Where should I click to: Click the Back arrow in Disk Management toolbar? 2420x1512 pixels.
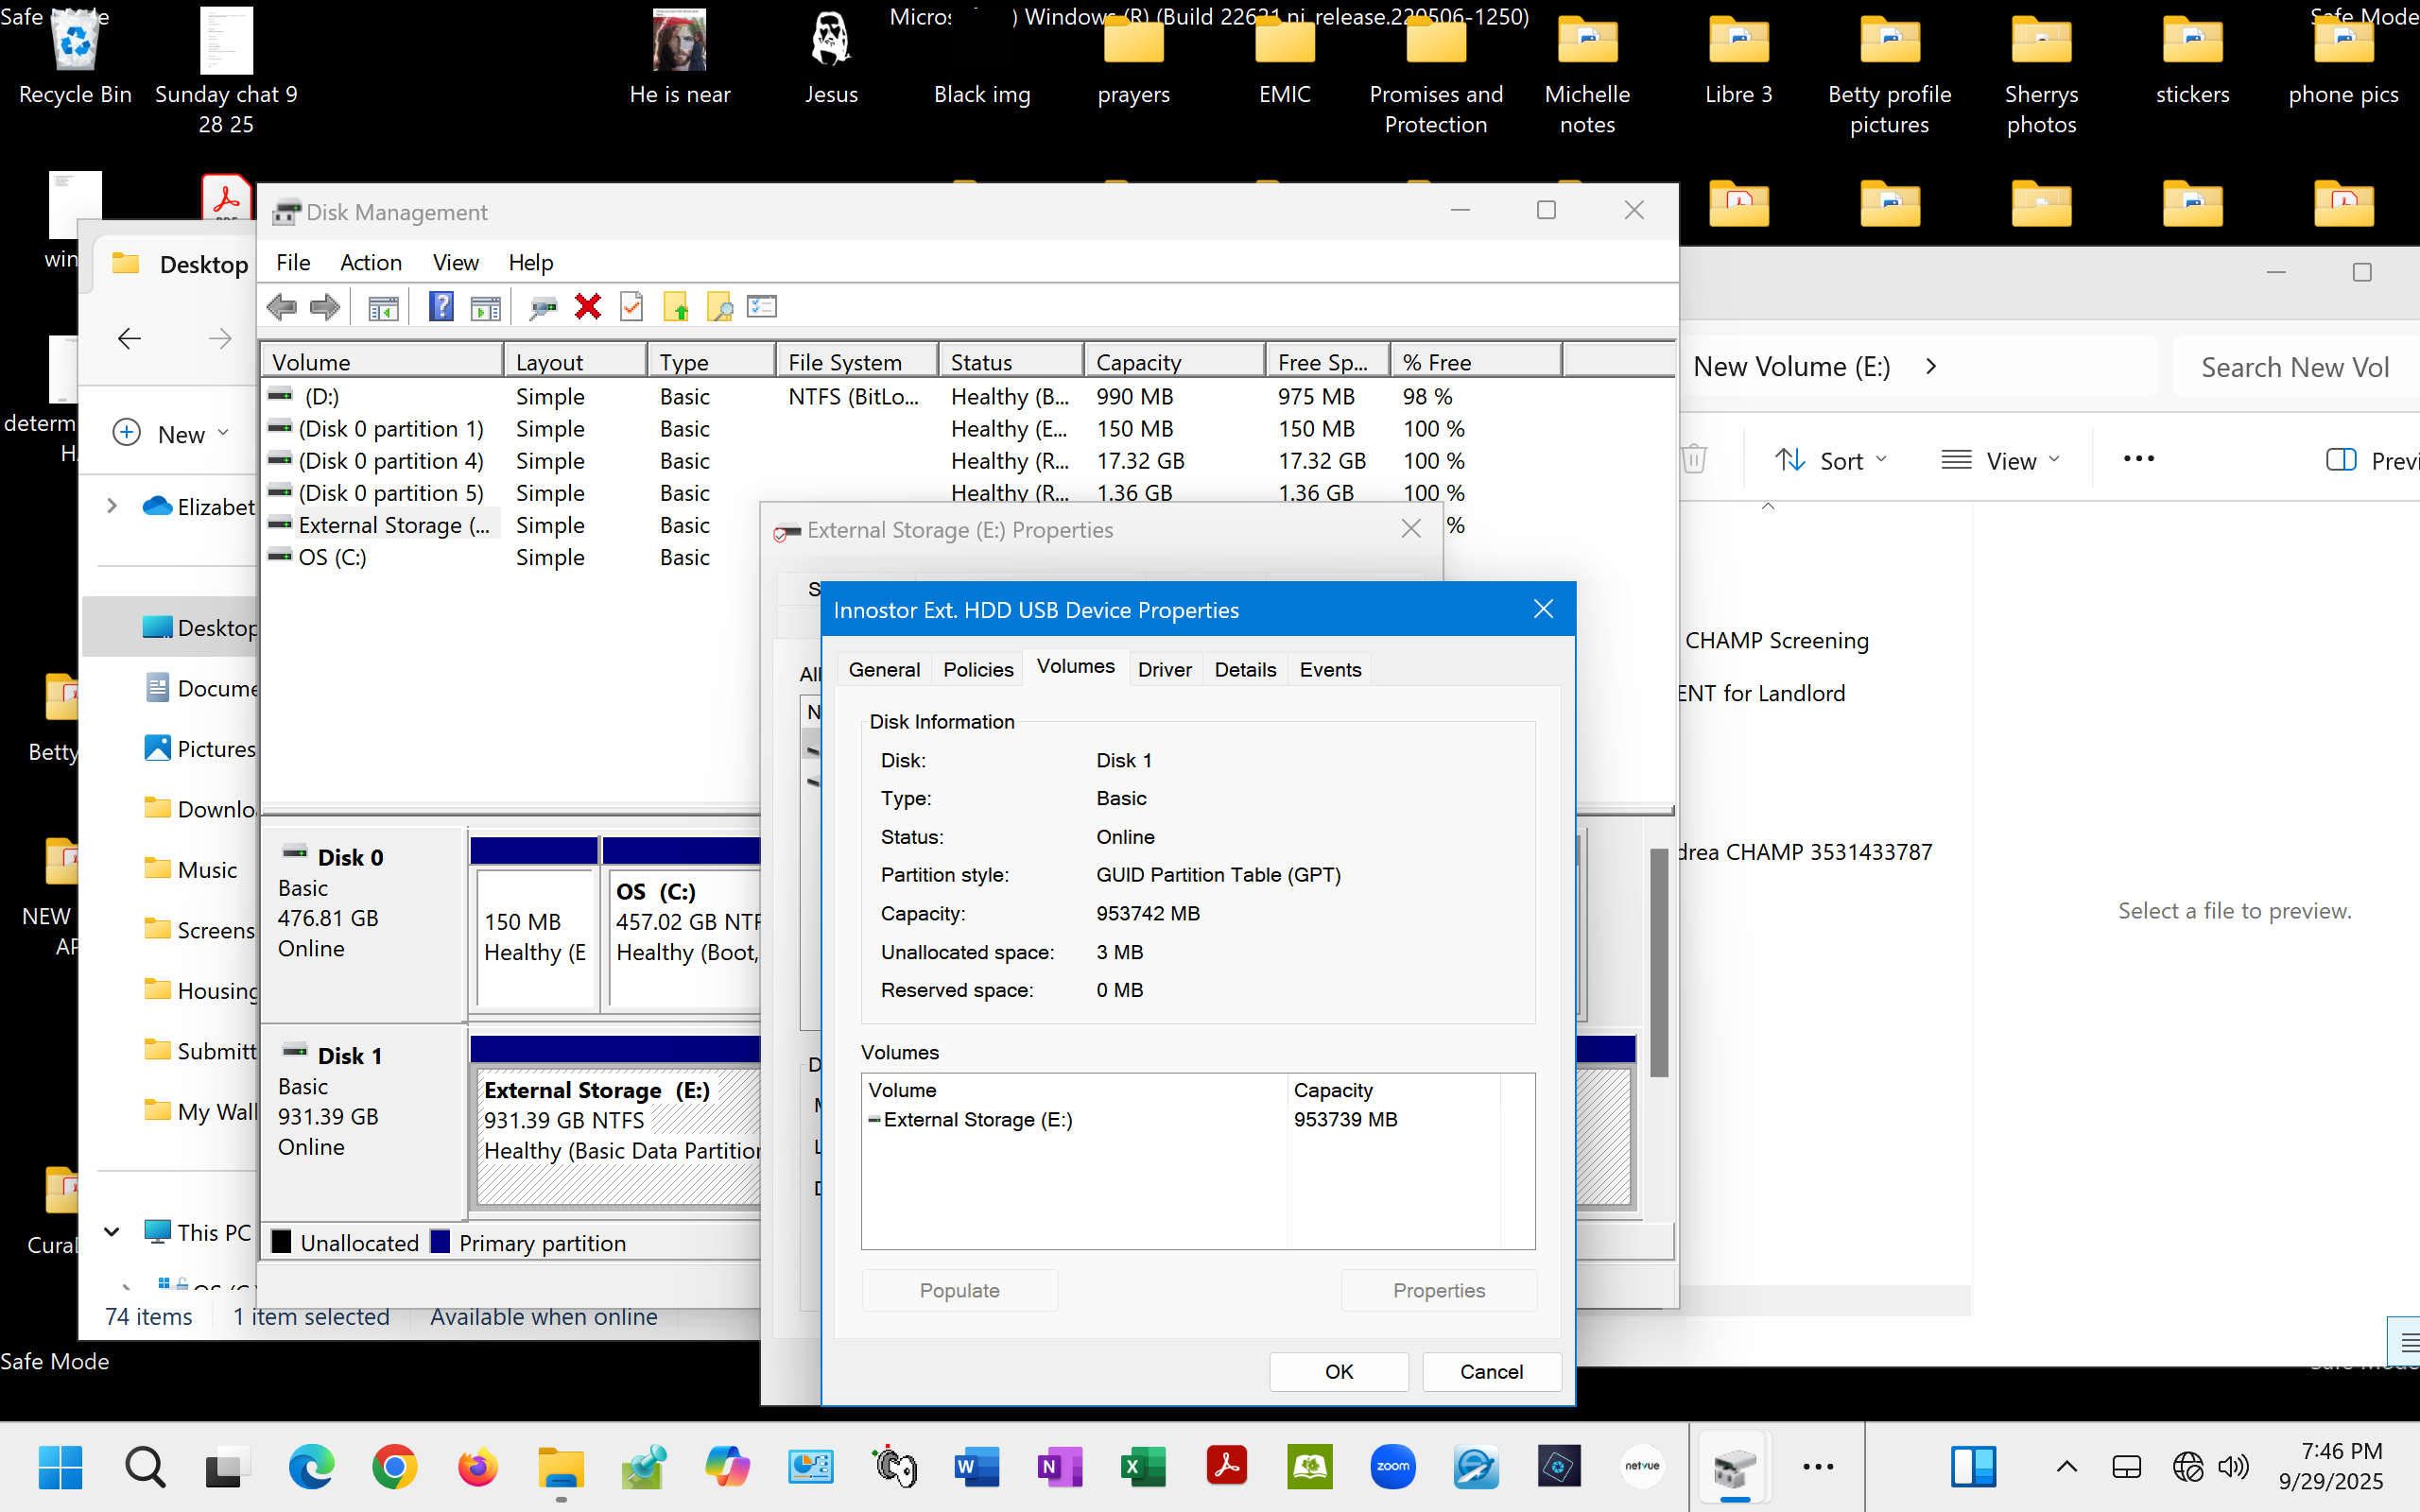coord(282,306)
